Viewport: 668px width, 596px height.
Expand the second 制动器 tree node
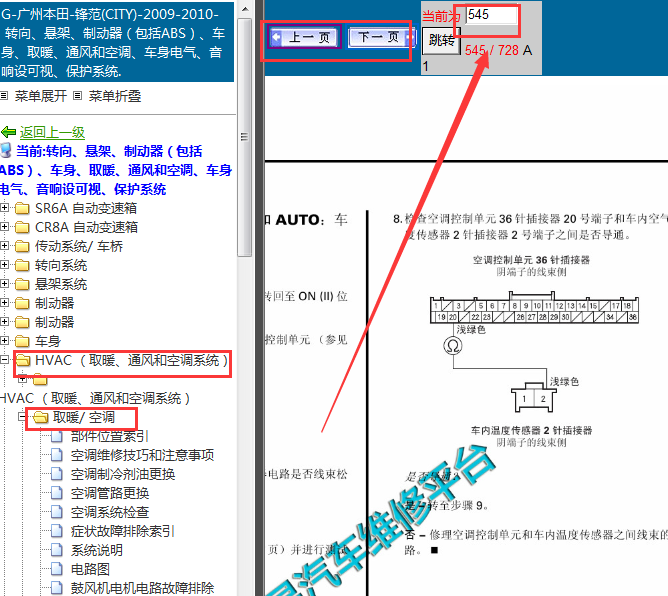[x=4, y=322]
